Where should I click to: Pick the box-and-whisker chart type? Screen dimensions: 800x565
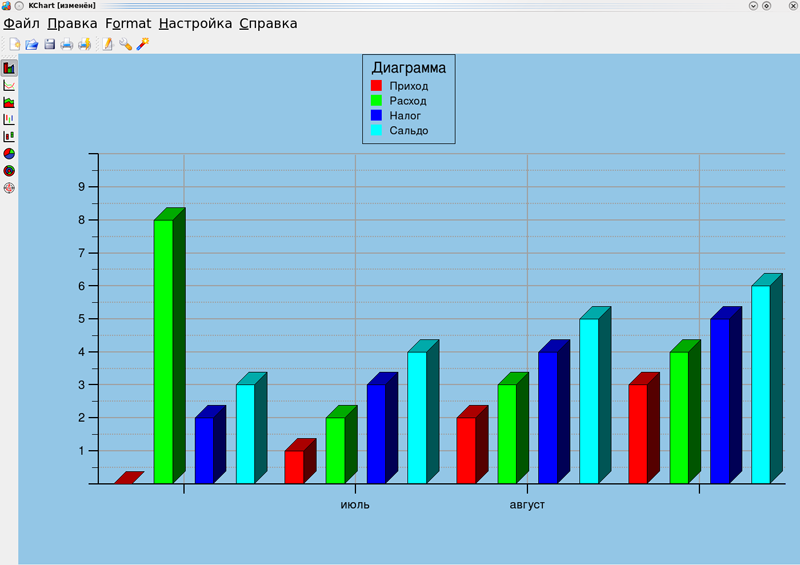pos(9,136)
